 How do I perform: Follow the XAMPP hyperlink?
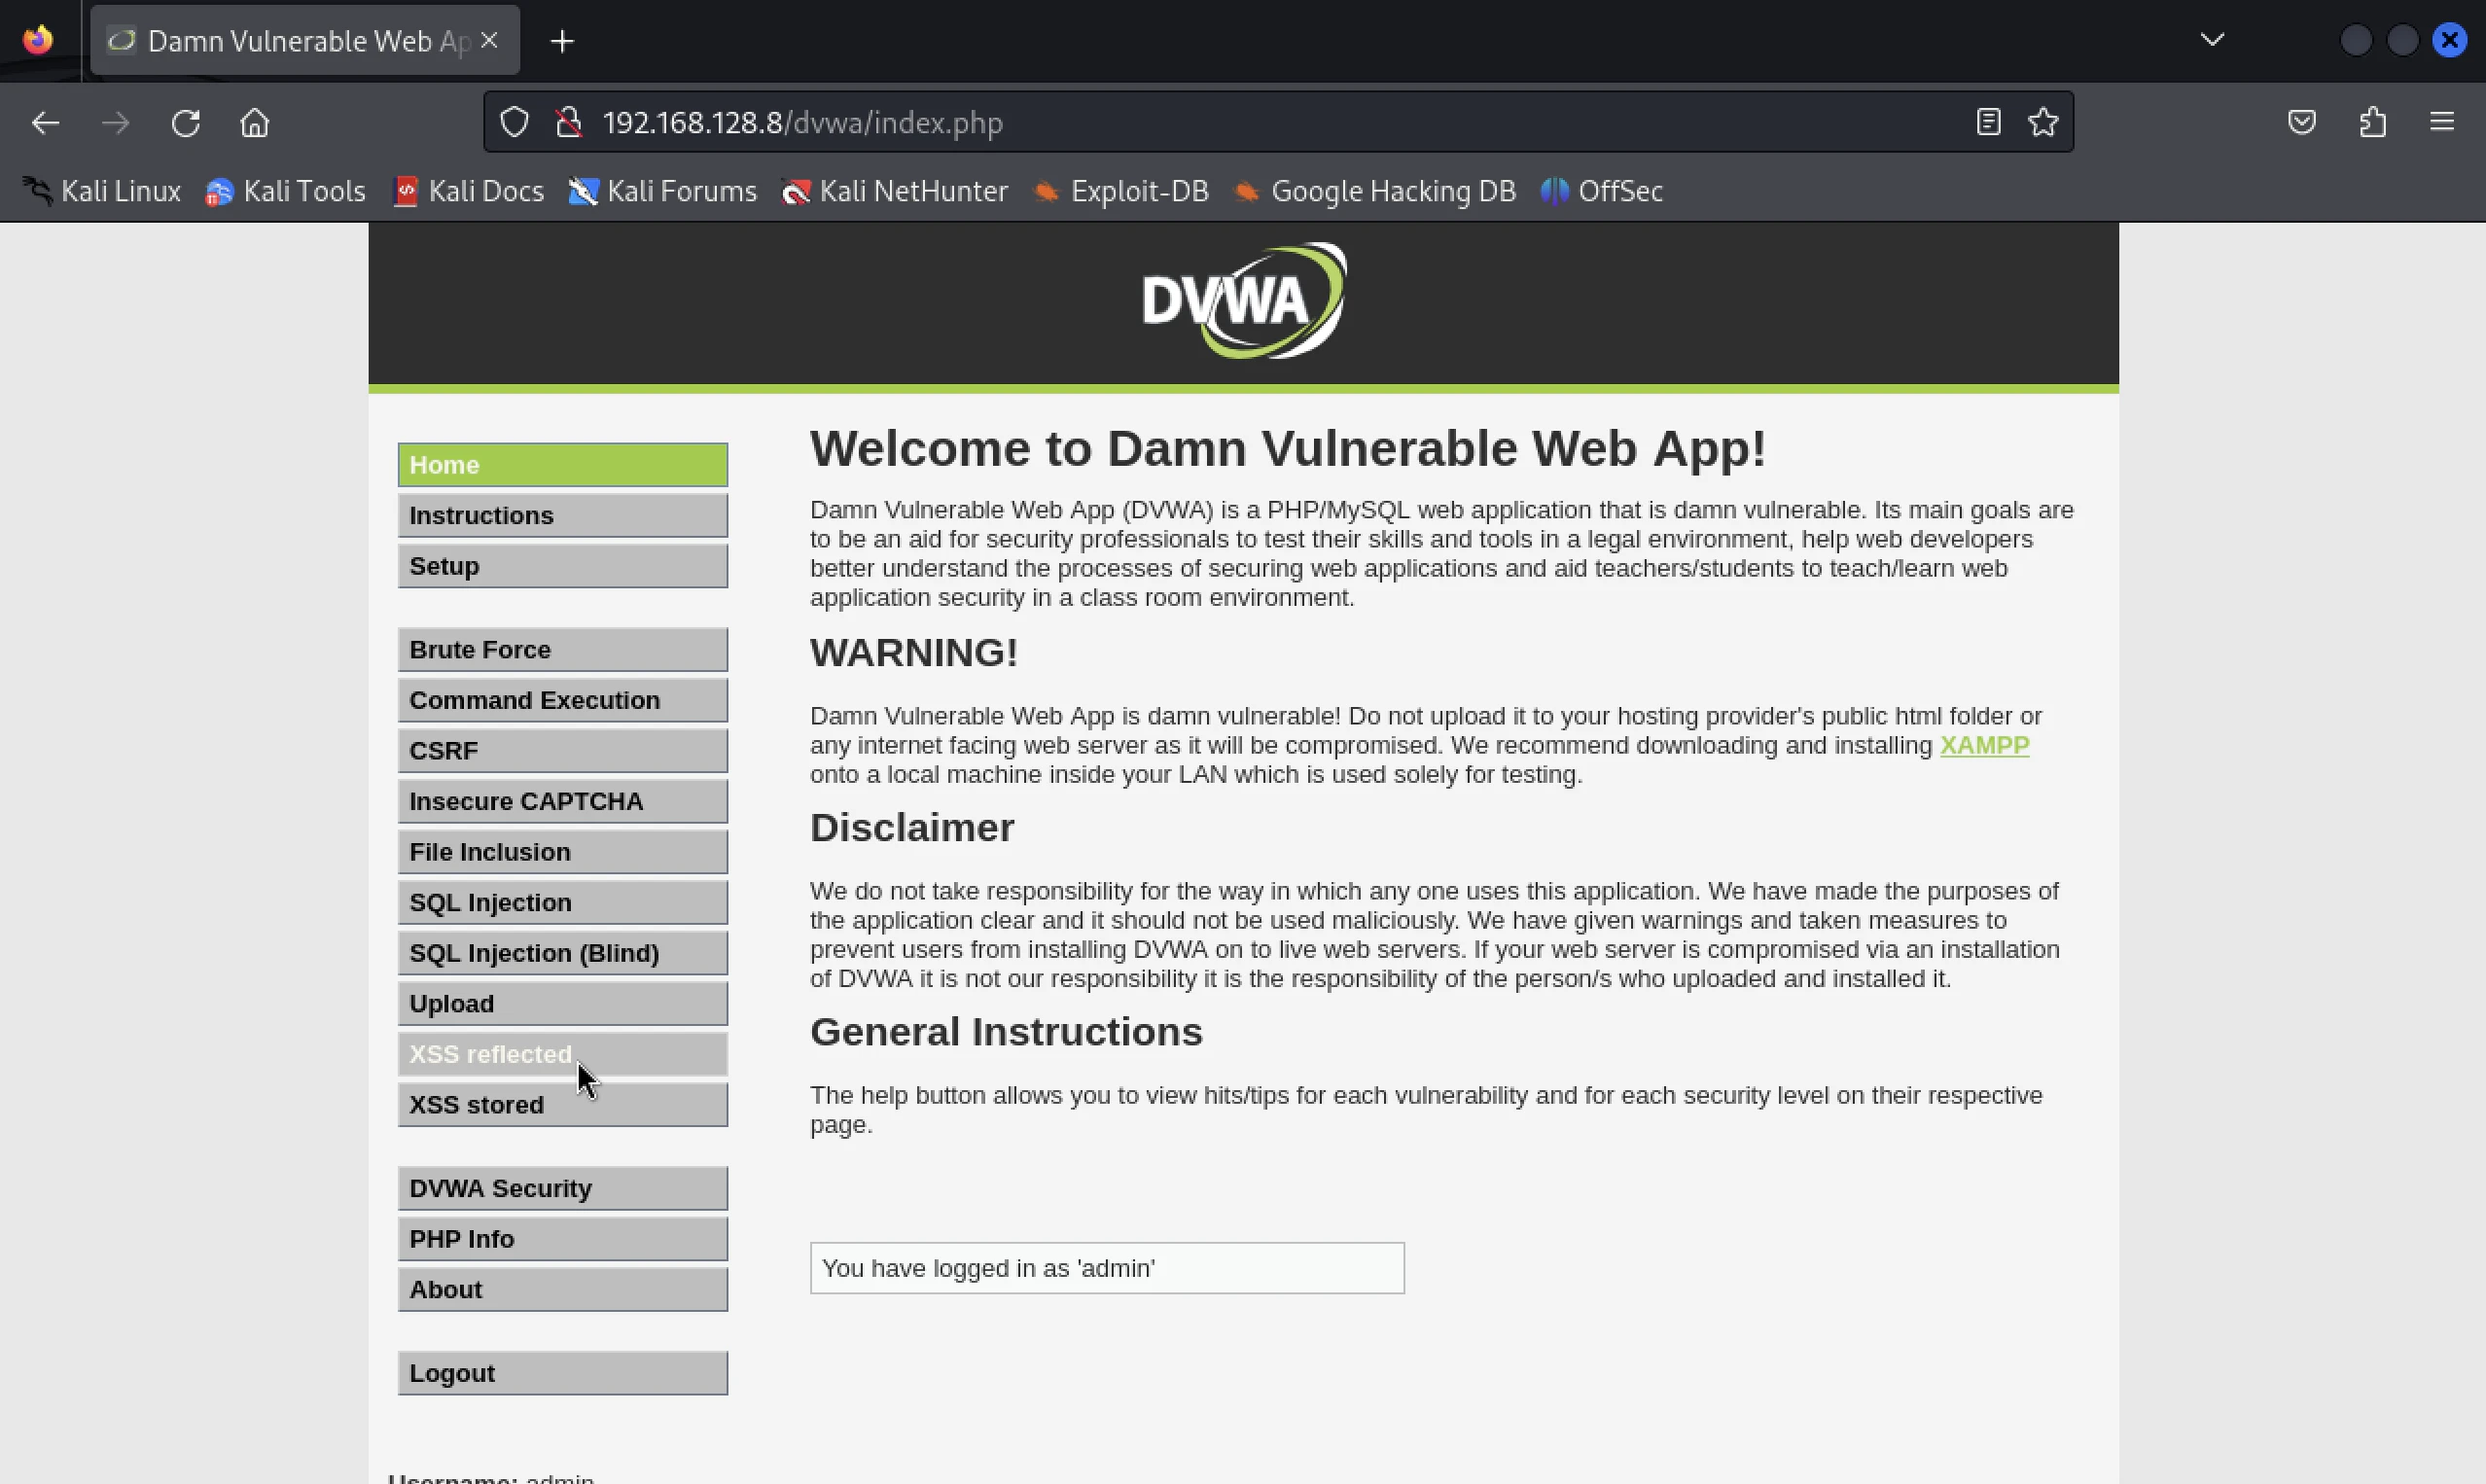tap(1984, 745)
